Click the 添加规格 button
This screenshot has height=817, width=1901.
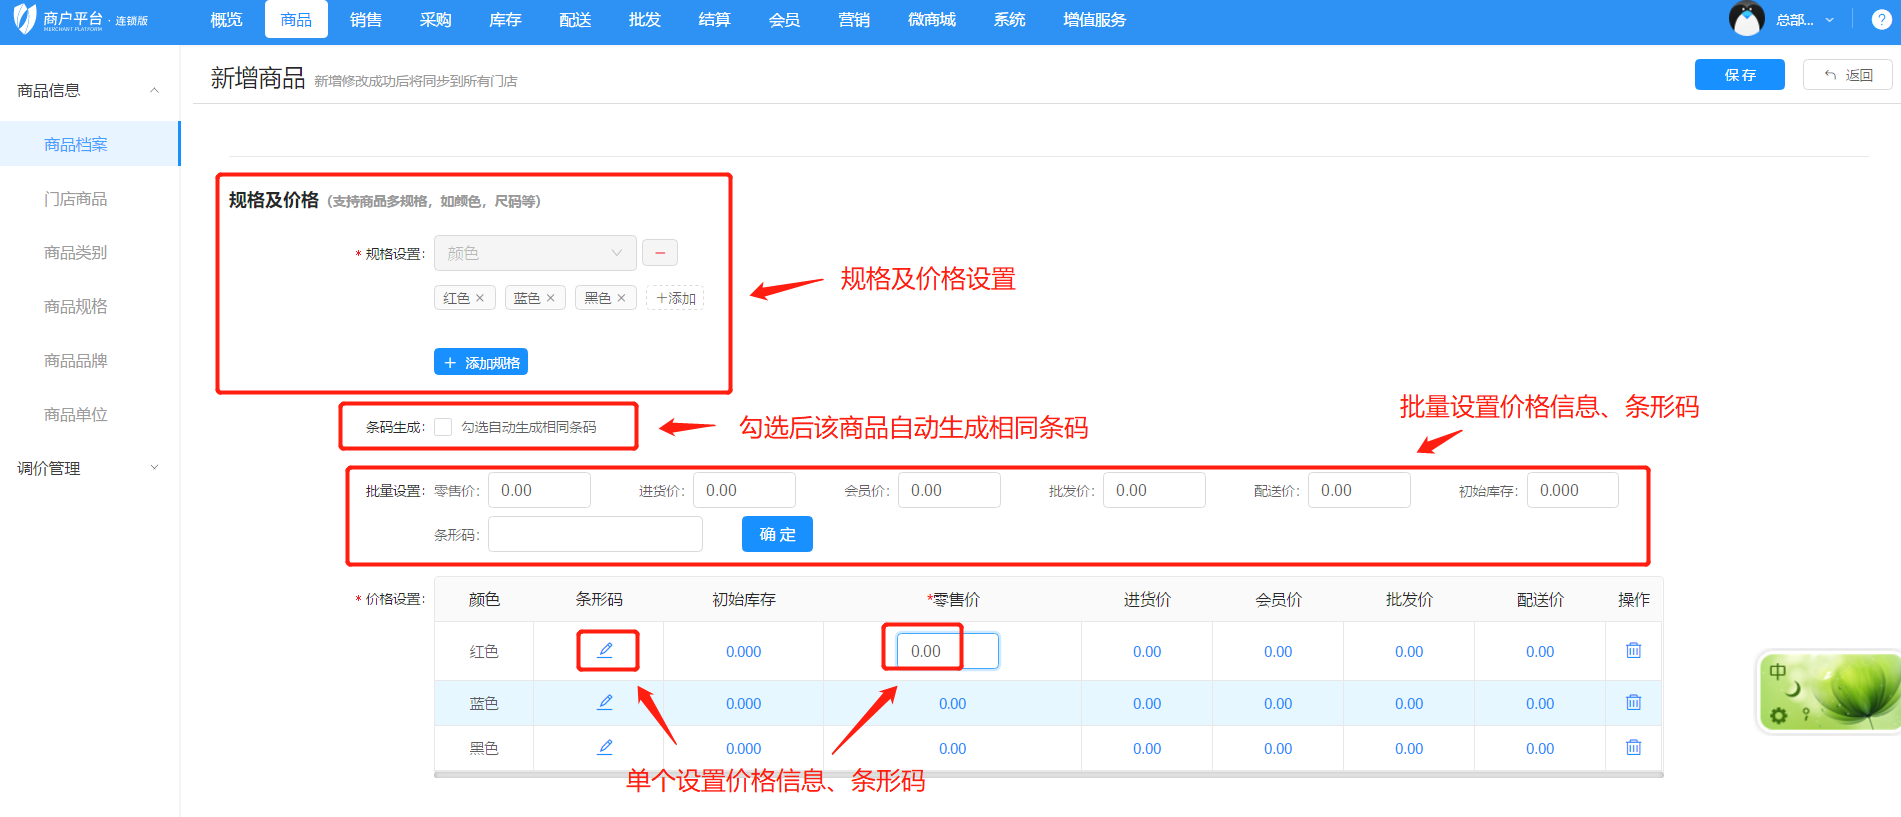[481, 362]
